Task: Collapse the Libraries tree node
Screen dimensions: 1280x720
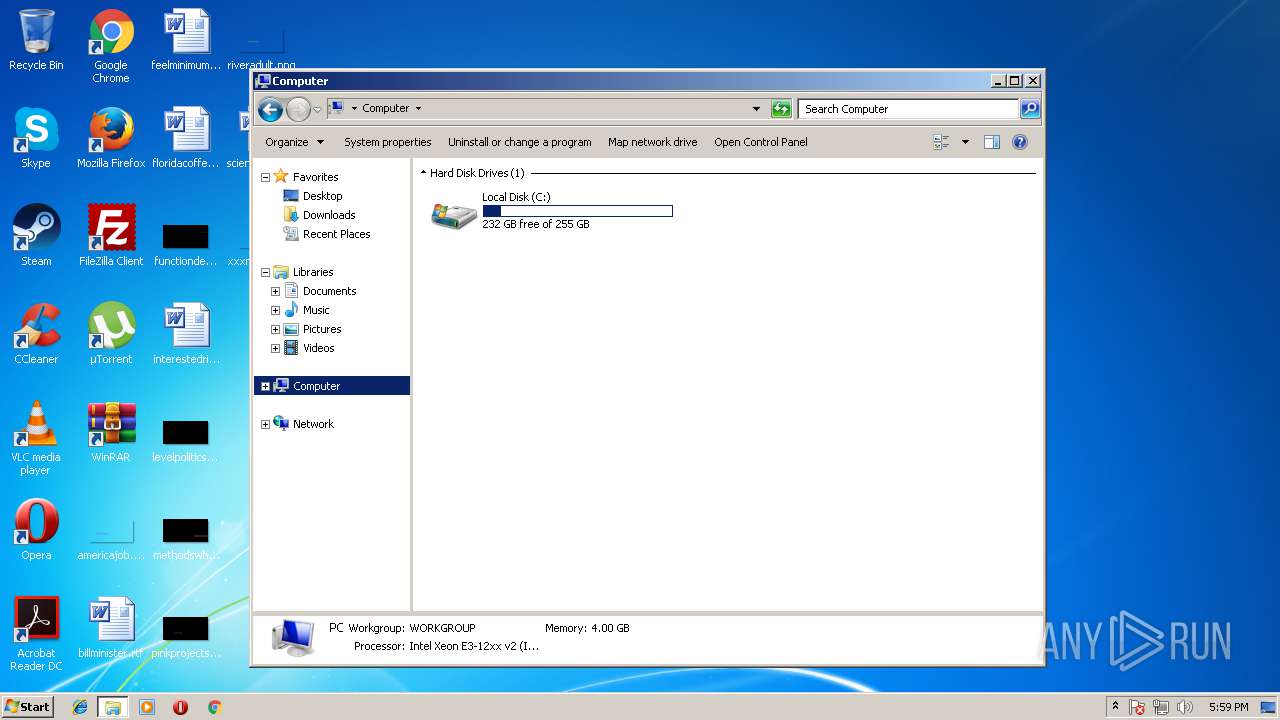Action: [265, 272]
